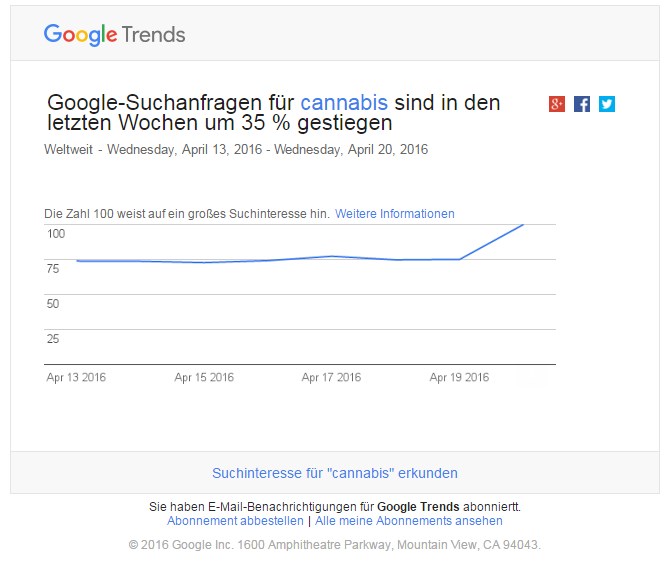666x572 pixels.
Task: Open 'Weitere Informationen' link
Action: pos(394,214)
